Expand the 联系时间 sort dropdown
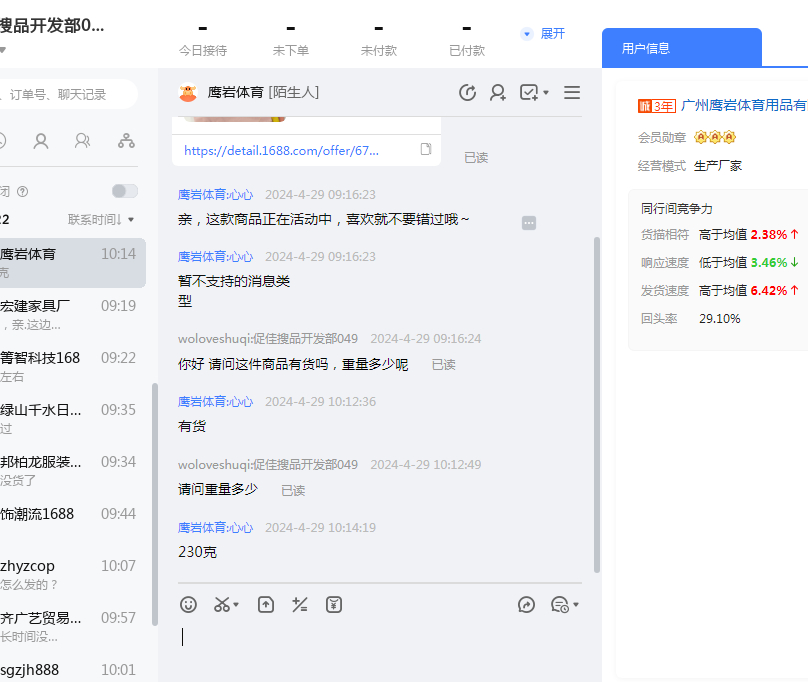The height and width of the screenshot is (682, 808). coord(100,219)
